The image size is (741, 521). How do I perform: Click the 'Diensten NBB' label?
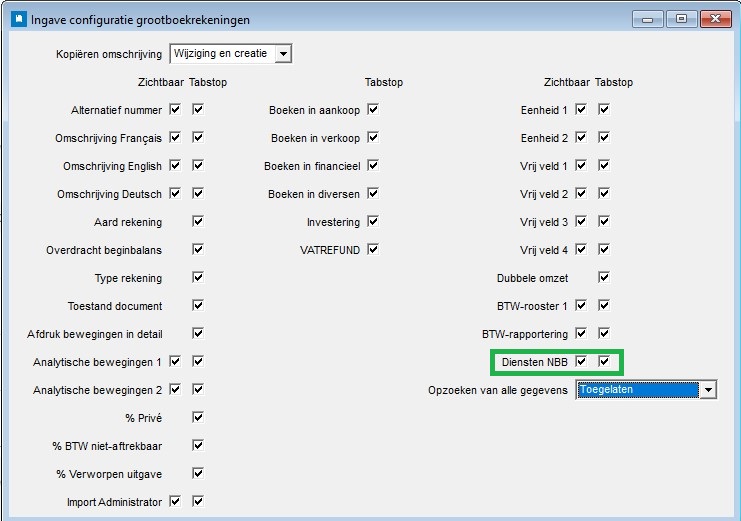534,362
